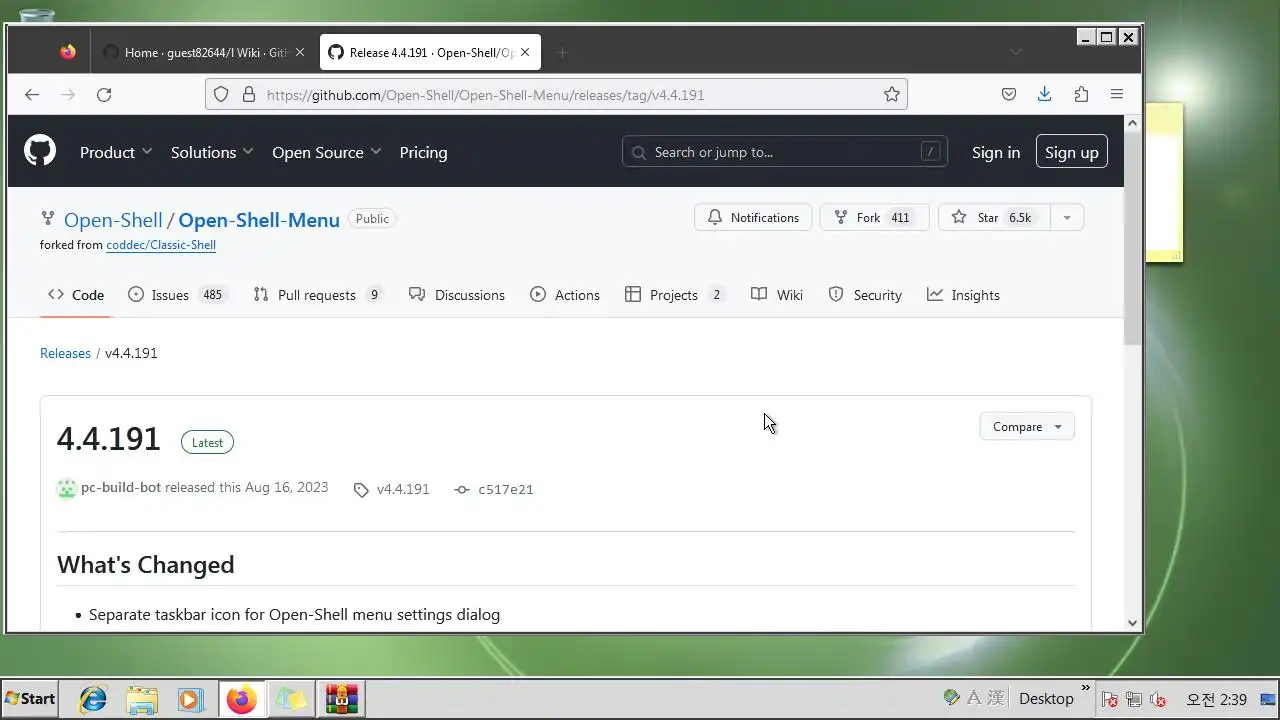Switch to the Discussions tab

457,295
